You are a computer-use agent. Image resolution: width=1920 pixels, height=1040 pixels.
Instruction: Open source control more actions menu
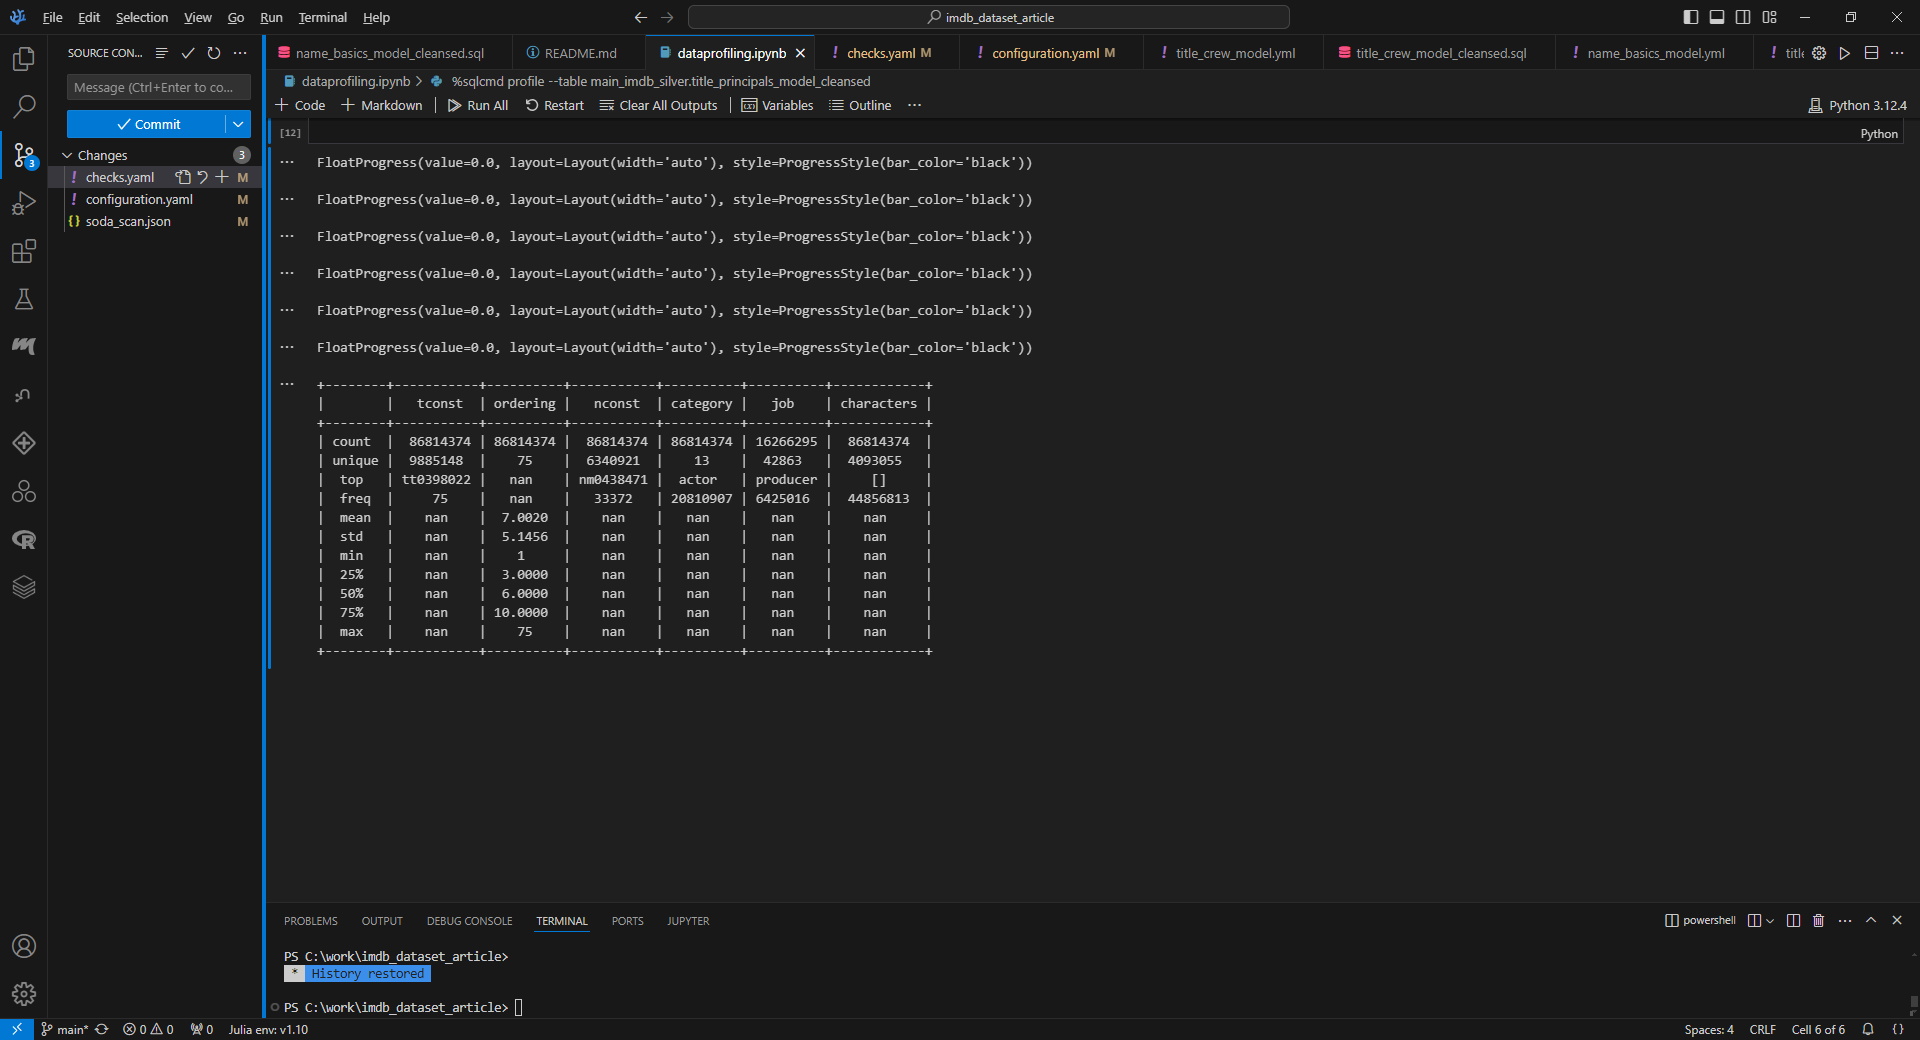240,53
